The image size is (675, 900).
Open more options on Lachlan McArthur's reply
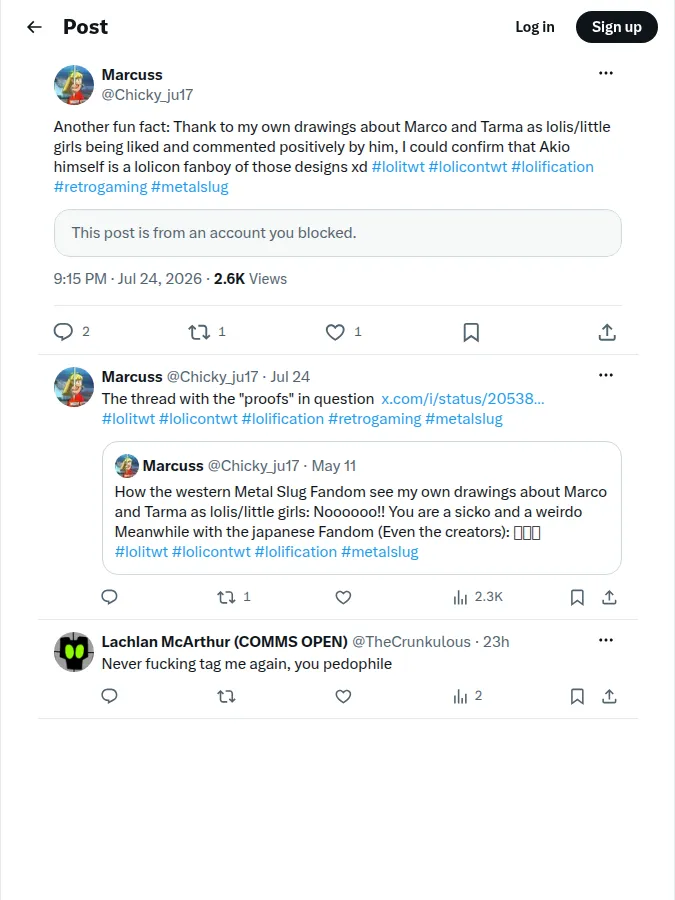(606, 641)
